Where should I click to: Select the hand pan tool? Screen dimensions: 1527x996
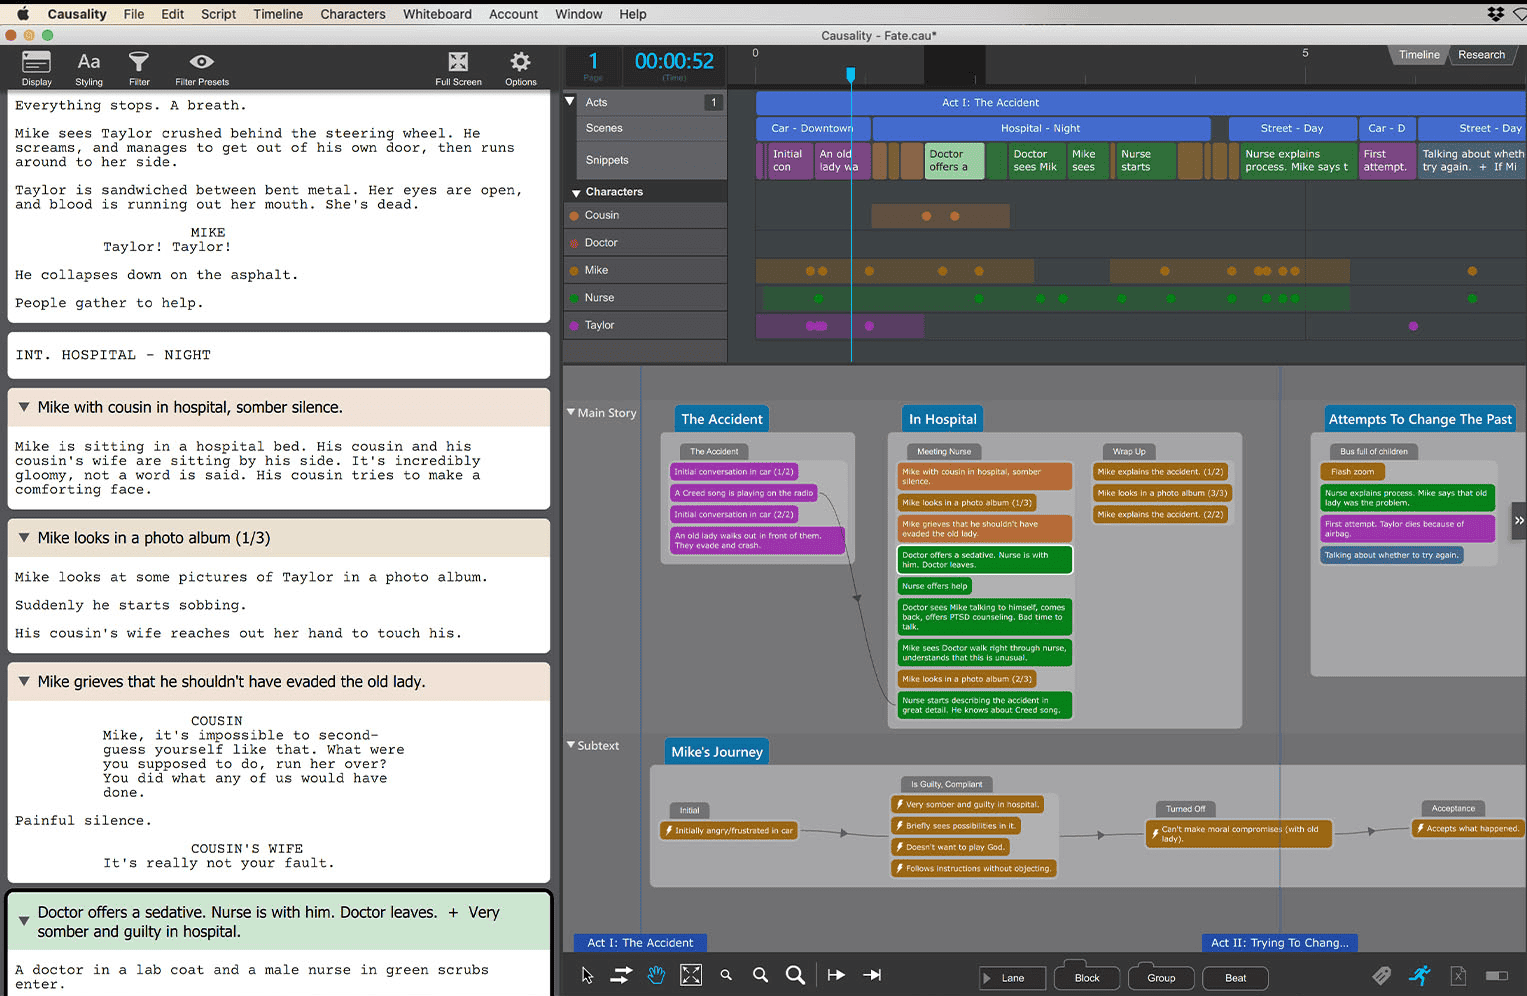[x=656, y=975]
